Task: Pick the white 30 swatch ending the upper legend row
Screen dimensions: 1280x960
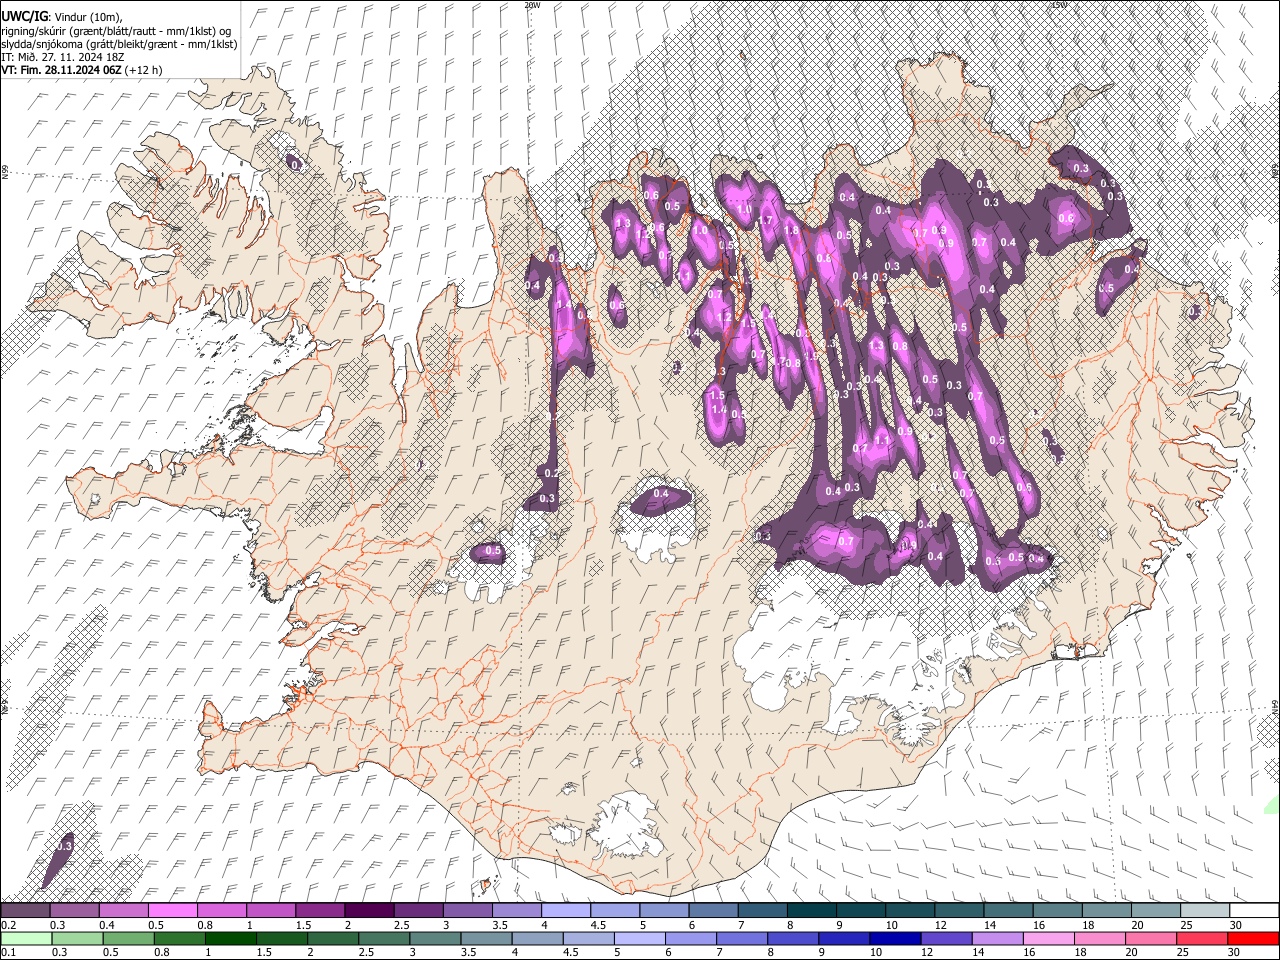Action: coord(1254,911)
